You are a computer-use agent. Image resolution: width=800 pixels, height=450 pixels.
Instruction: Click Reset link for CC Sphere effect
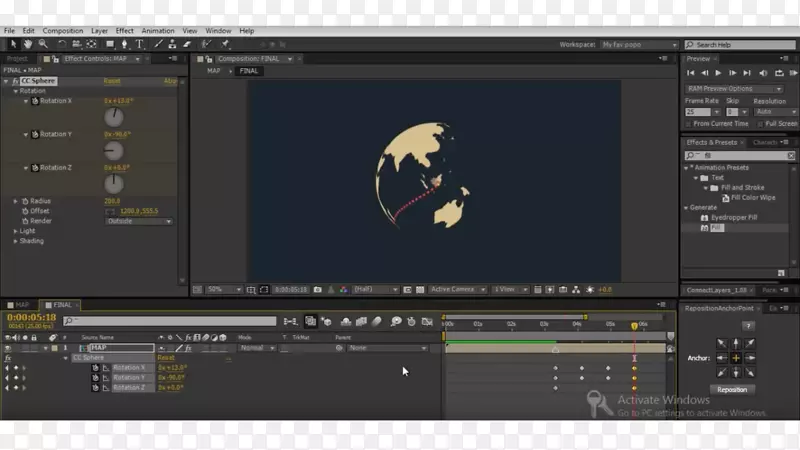point(112,81)
